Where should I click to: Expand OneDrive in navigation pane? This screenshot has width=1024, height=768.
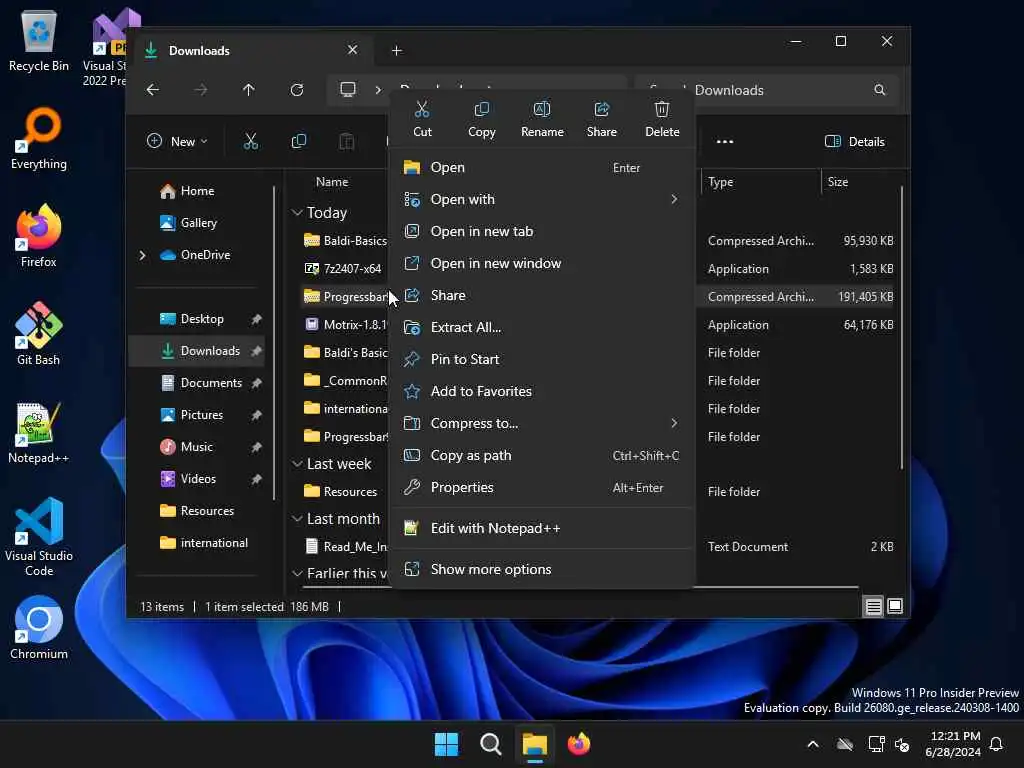[142, 255]
